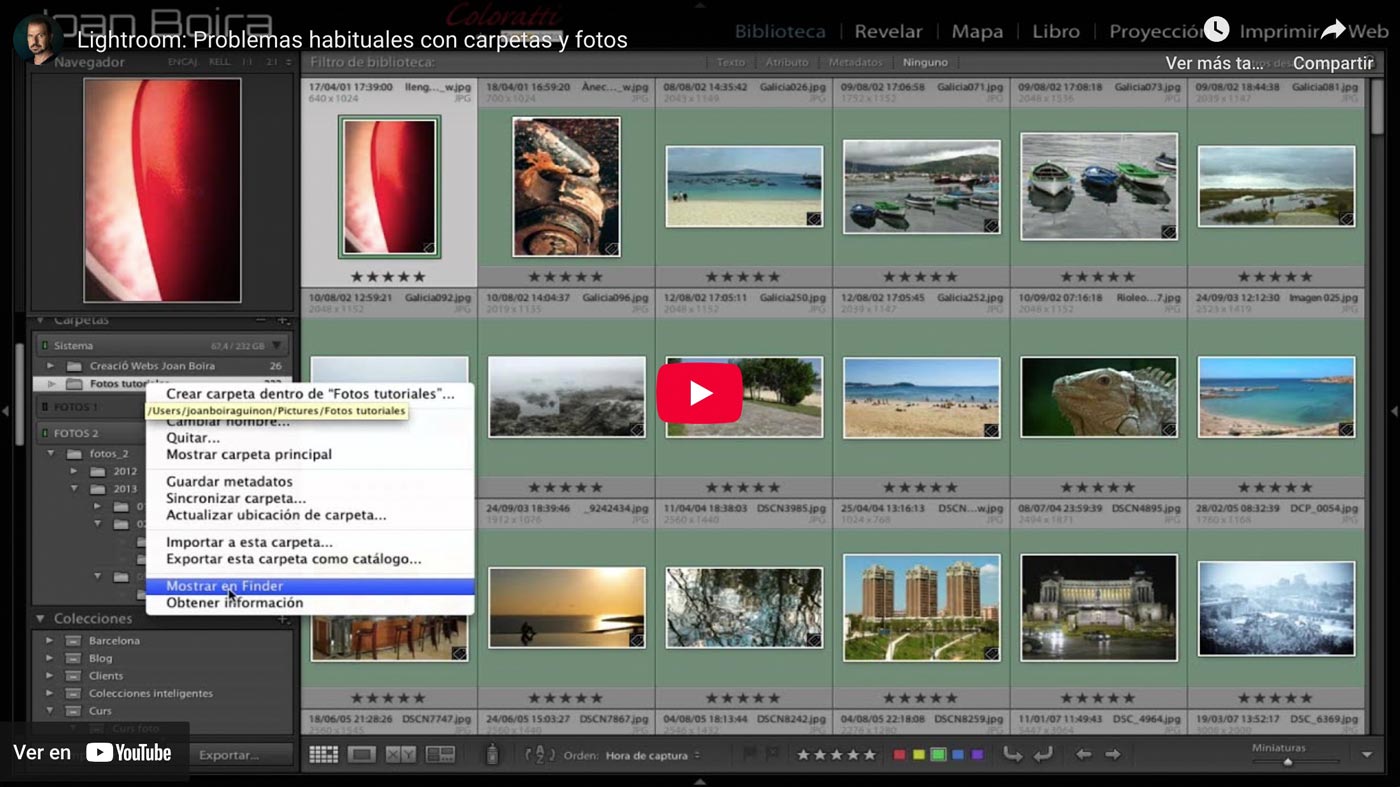Choose Crear carpeta dentro de Fotos tutoriales
This screenshot has height=787, width=1400.
[310, 394]
